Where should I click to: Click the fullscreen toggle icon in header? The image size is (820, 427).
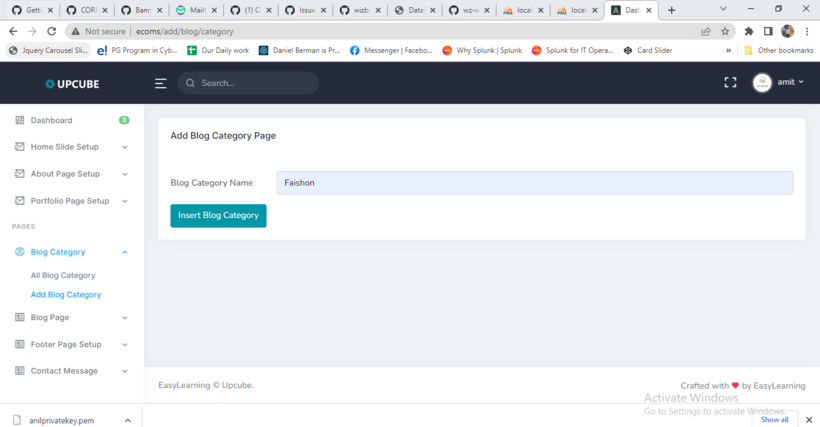click(730, 83)
